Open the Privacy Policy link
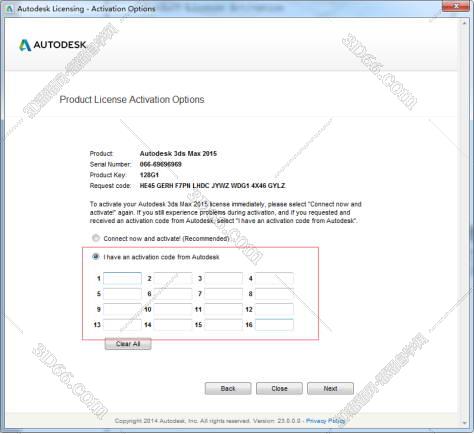This screenshot has height=434, width=474. point(325,421)
